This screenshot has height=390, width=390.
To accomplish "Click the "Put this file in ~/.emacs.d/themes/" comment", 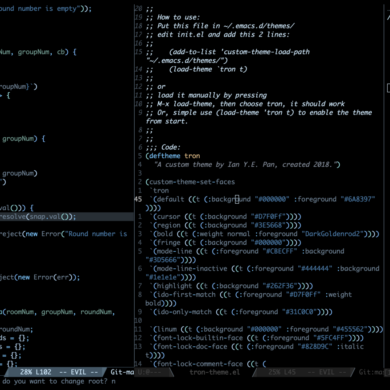I will [226, 26].
